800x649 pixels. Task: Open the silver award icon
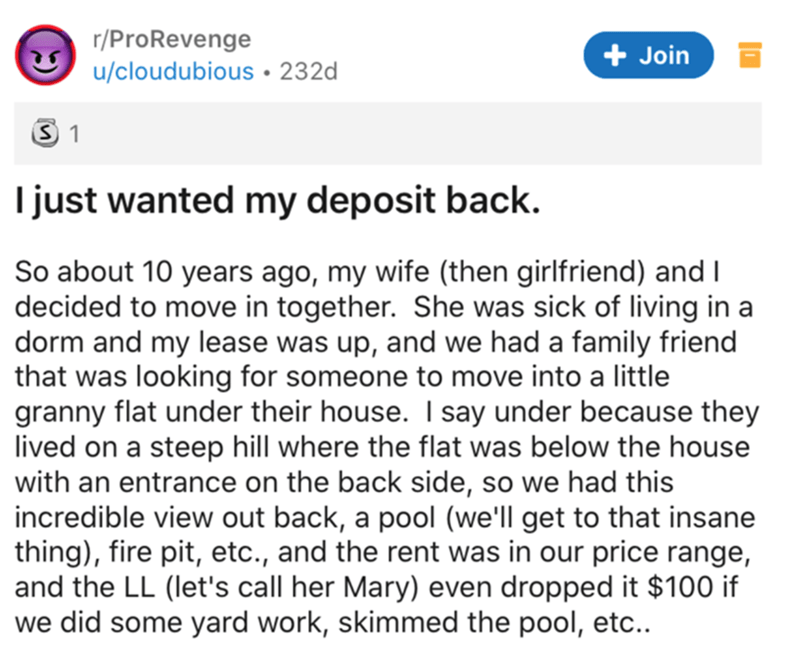coord(45,133)
